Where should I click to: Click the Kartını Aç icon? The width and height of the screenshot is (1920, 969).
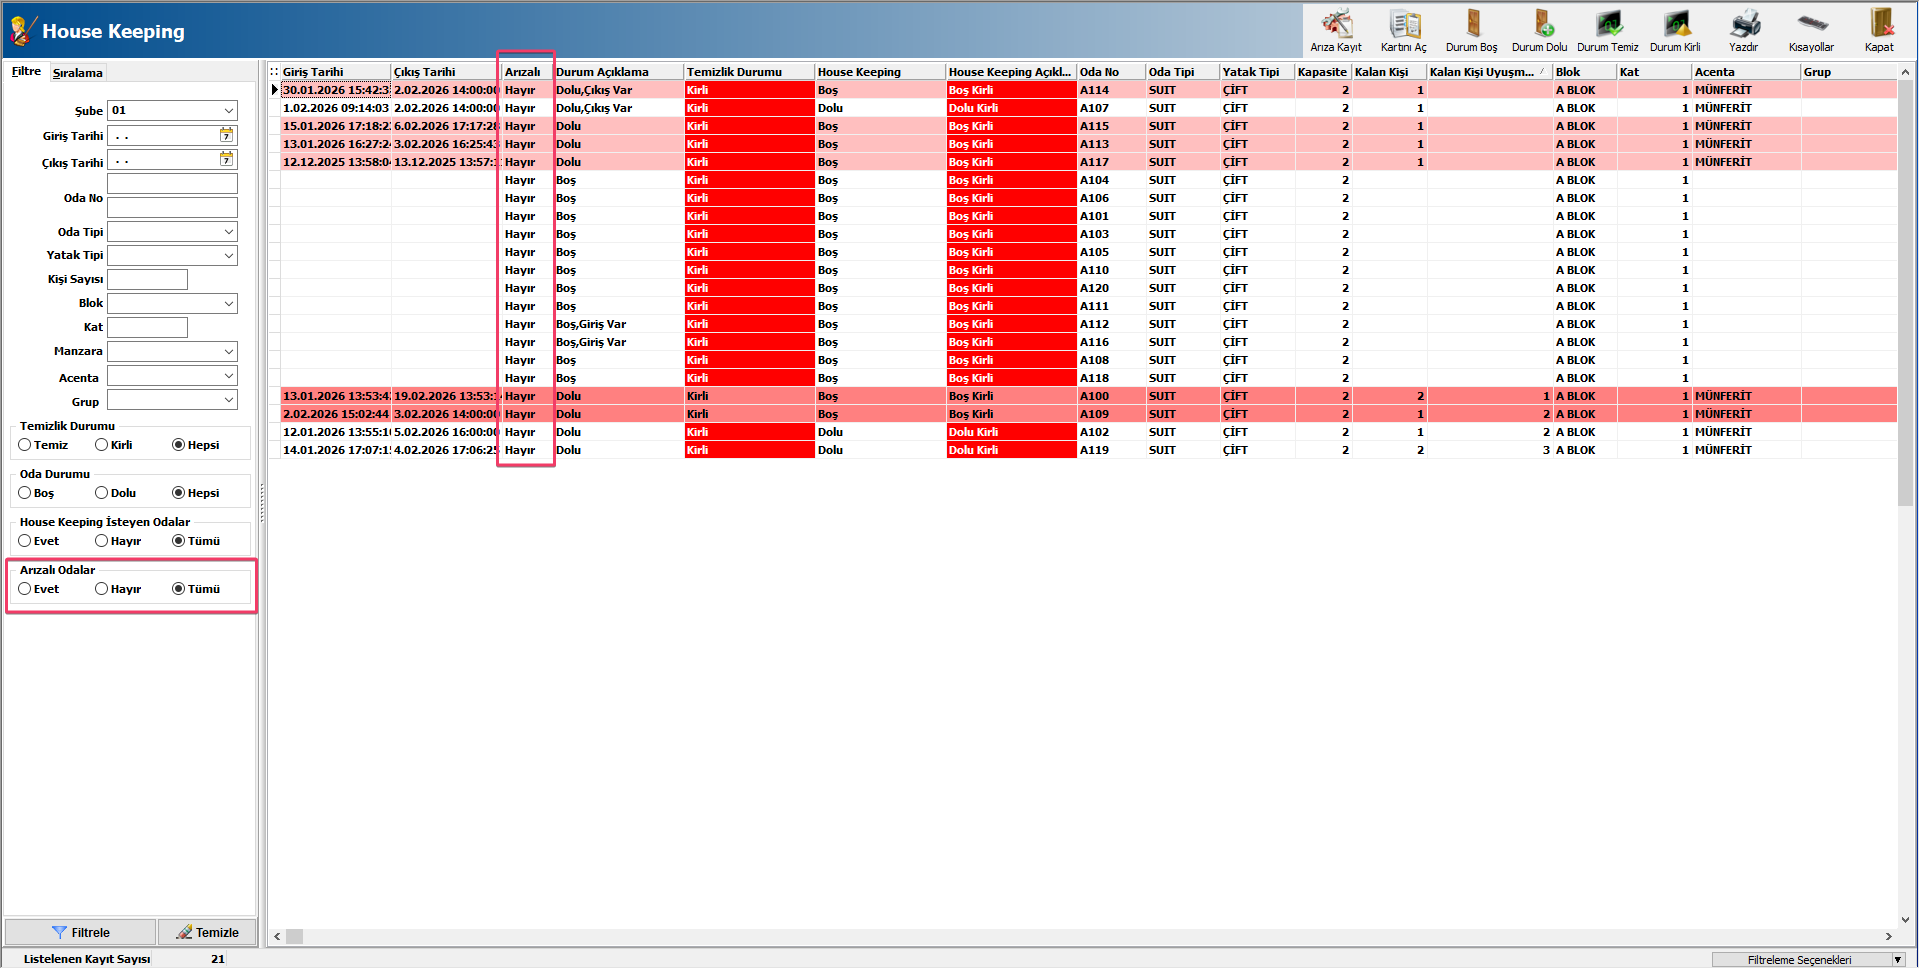(x=1404, y=30)
